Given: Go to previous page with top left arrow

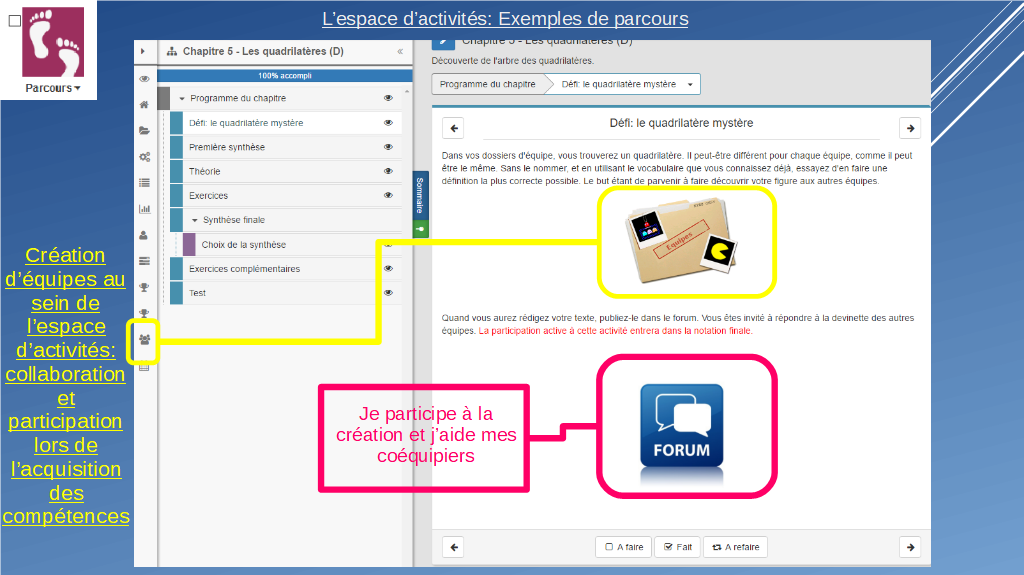Looking at the screenshot, I should (454, 128).
